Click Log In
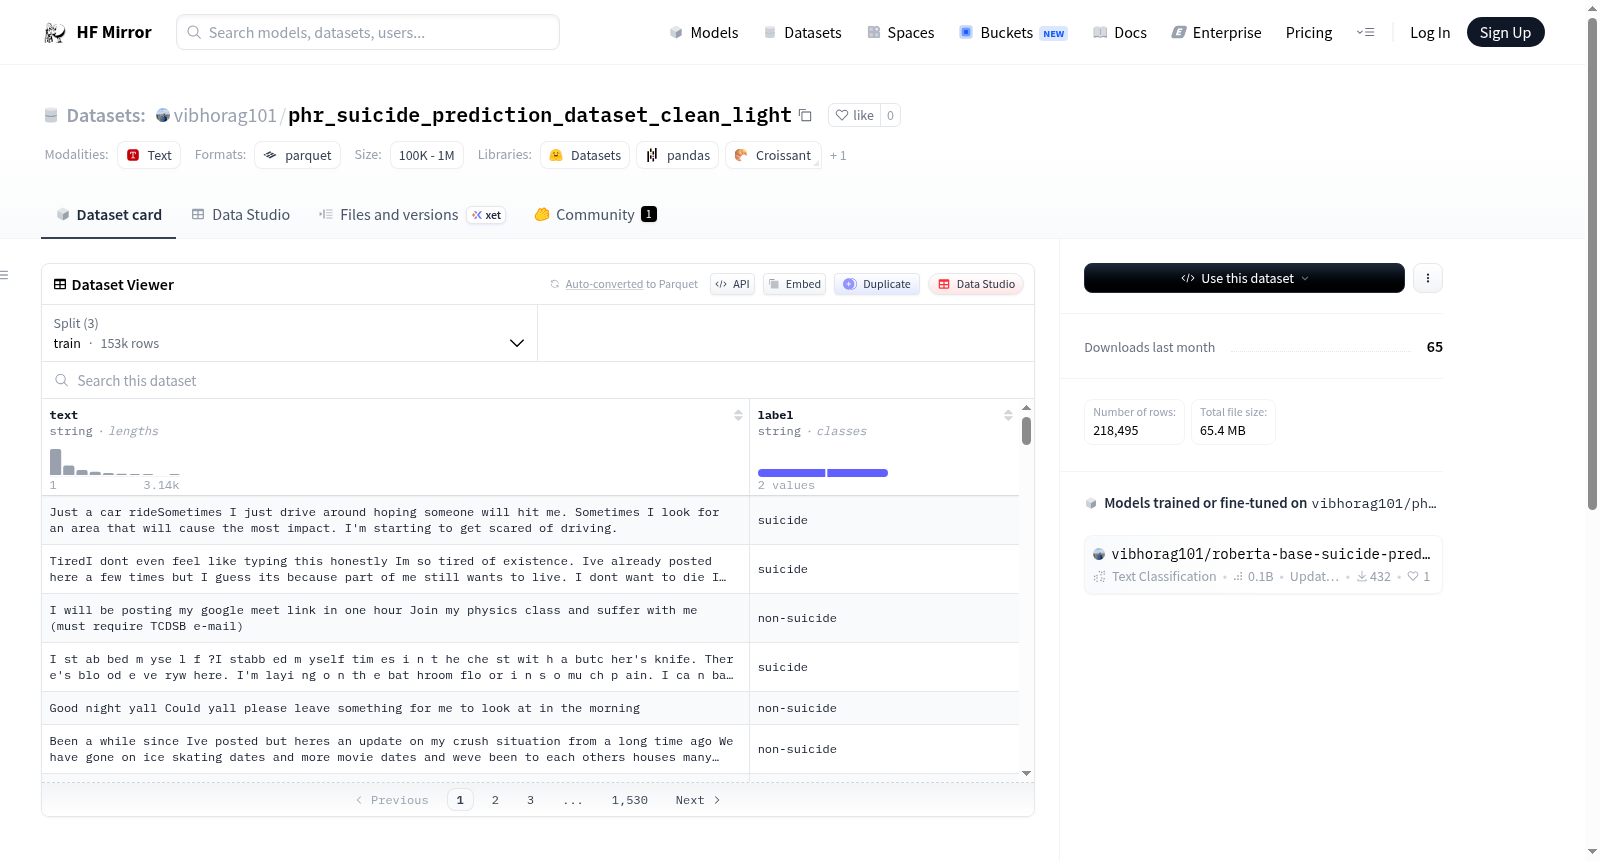1600x861 pixels. pyautogui.click(x=1430, y=32)
